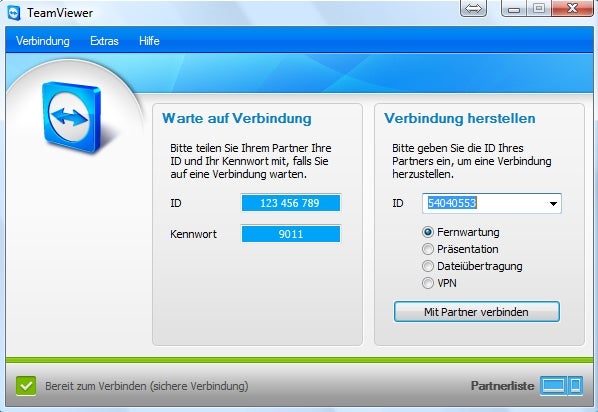
Task: Click the TeamViewer title bar icon
Action: click(14, 13)
